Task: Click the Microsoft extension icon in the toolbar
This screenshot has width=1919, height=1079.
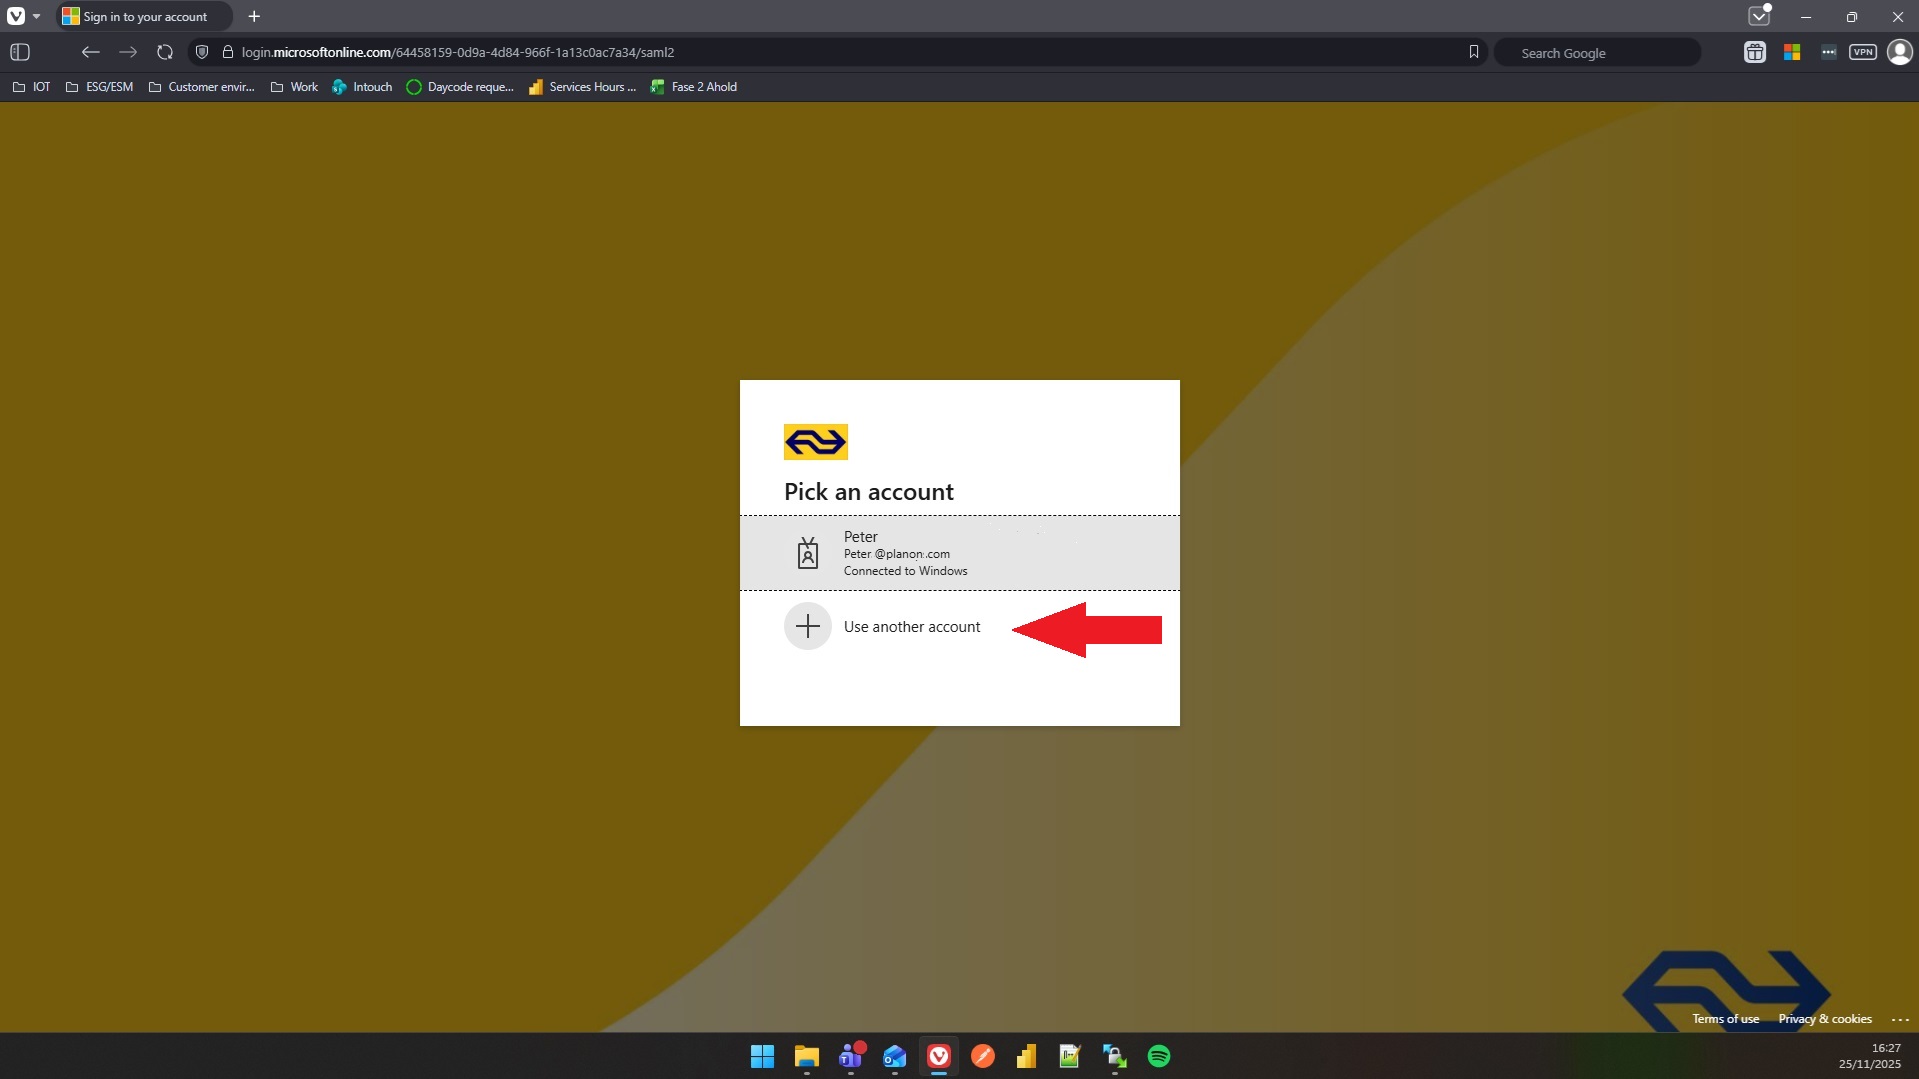Action: pyautogui.click(x=1791, y=52)
